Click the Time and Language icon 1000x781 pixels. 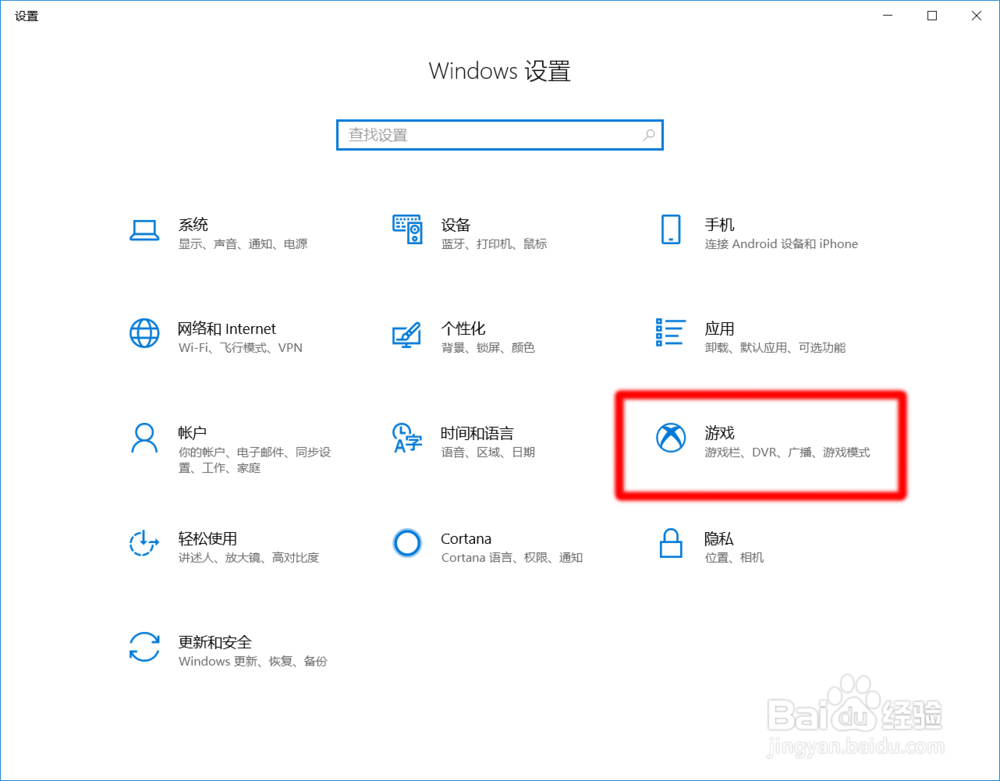[407, 438]
